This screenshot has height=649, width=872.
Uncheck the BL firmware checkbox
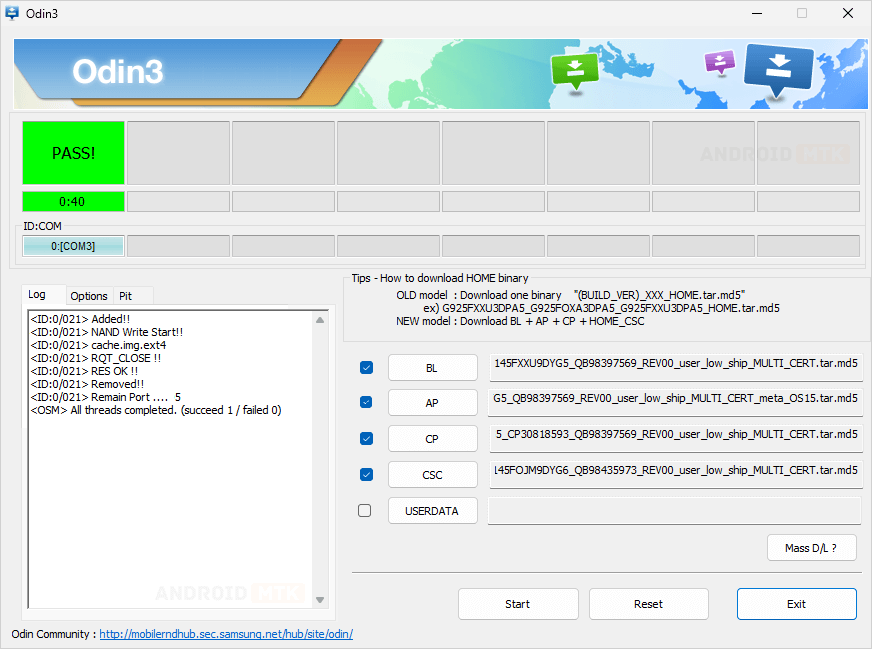pyautogui.click(x=366, y=368)
